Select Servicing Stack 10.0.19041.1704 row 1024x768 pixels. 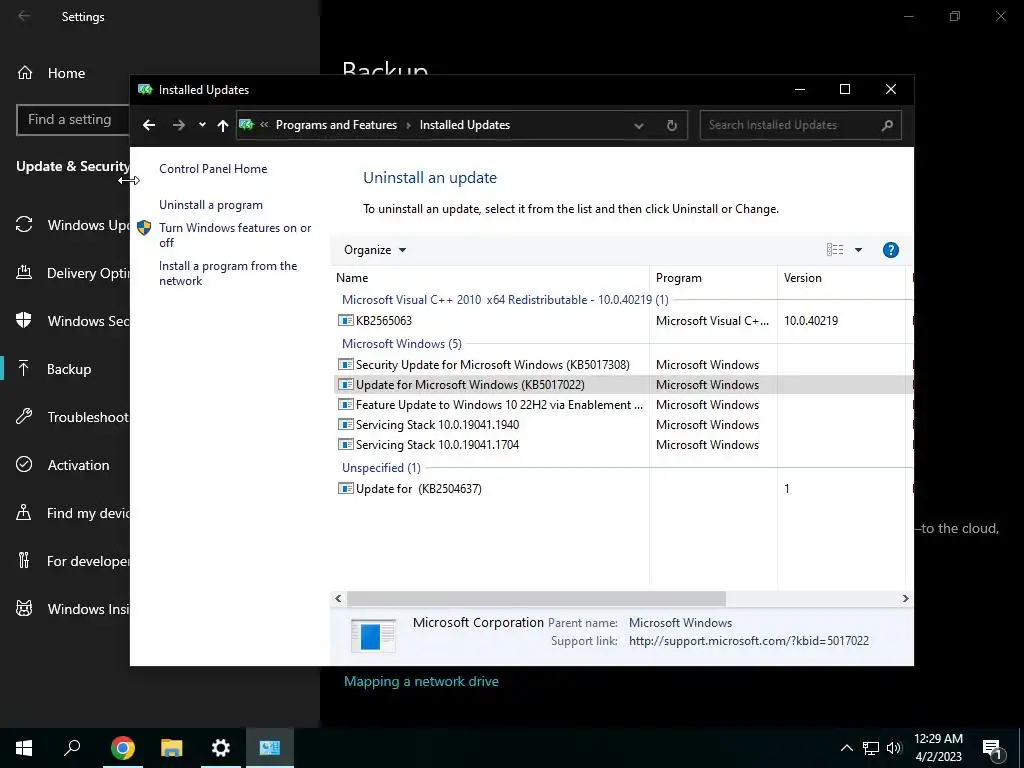(x=622, y=445)
